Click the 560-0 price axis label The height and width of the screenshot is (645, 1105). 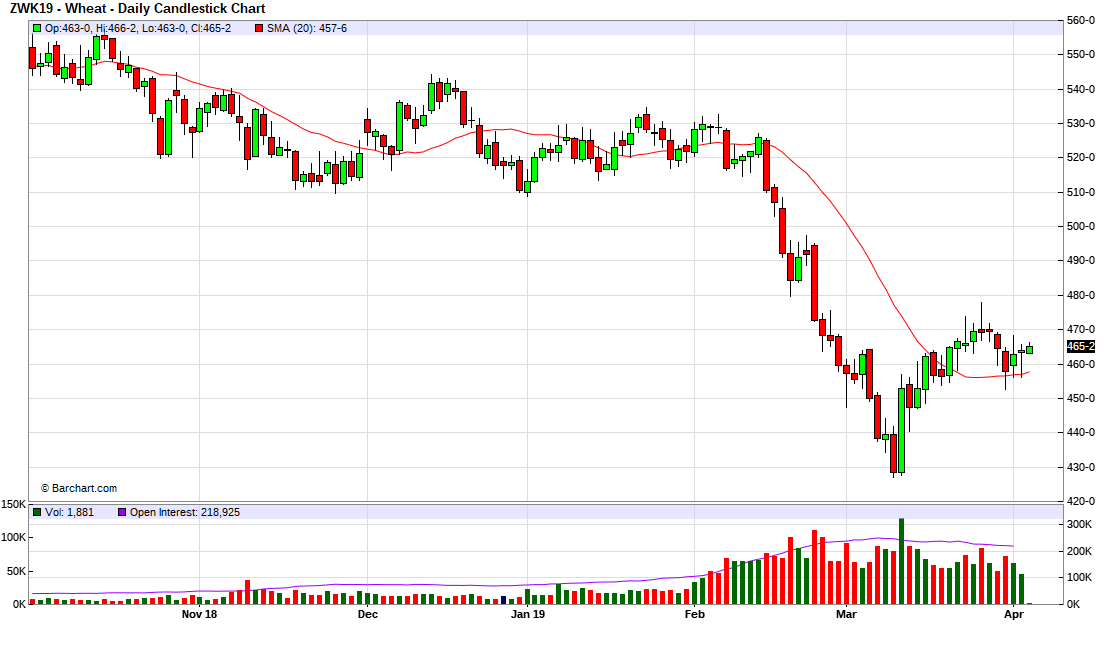click(x=1080, y=20)
